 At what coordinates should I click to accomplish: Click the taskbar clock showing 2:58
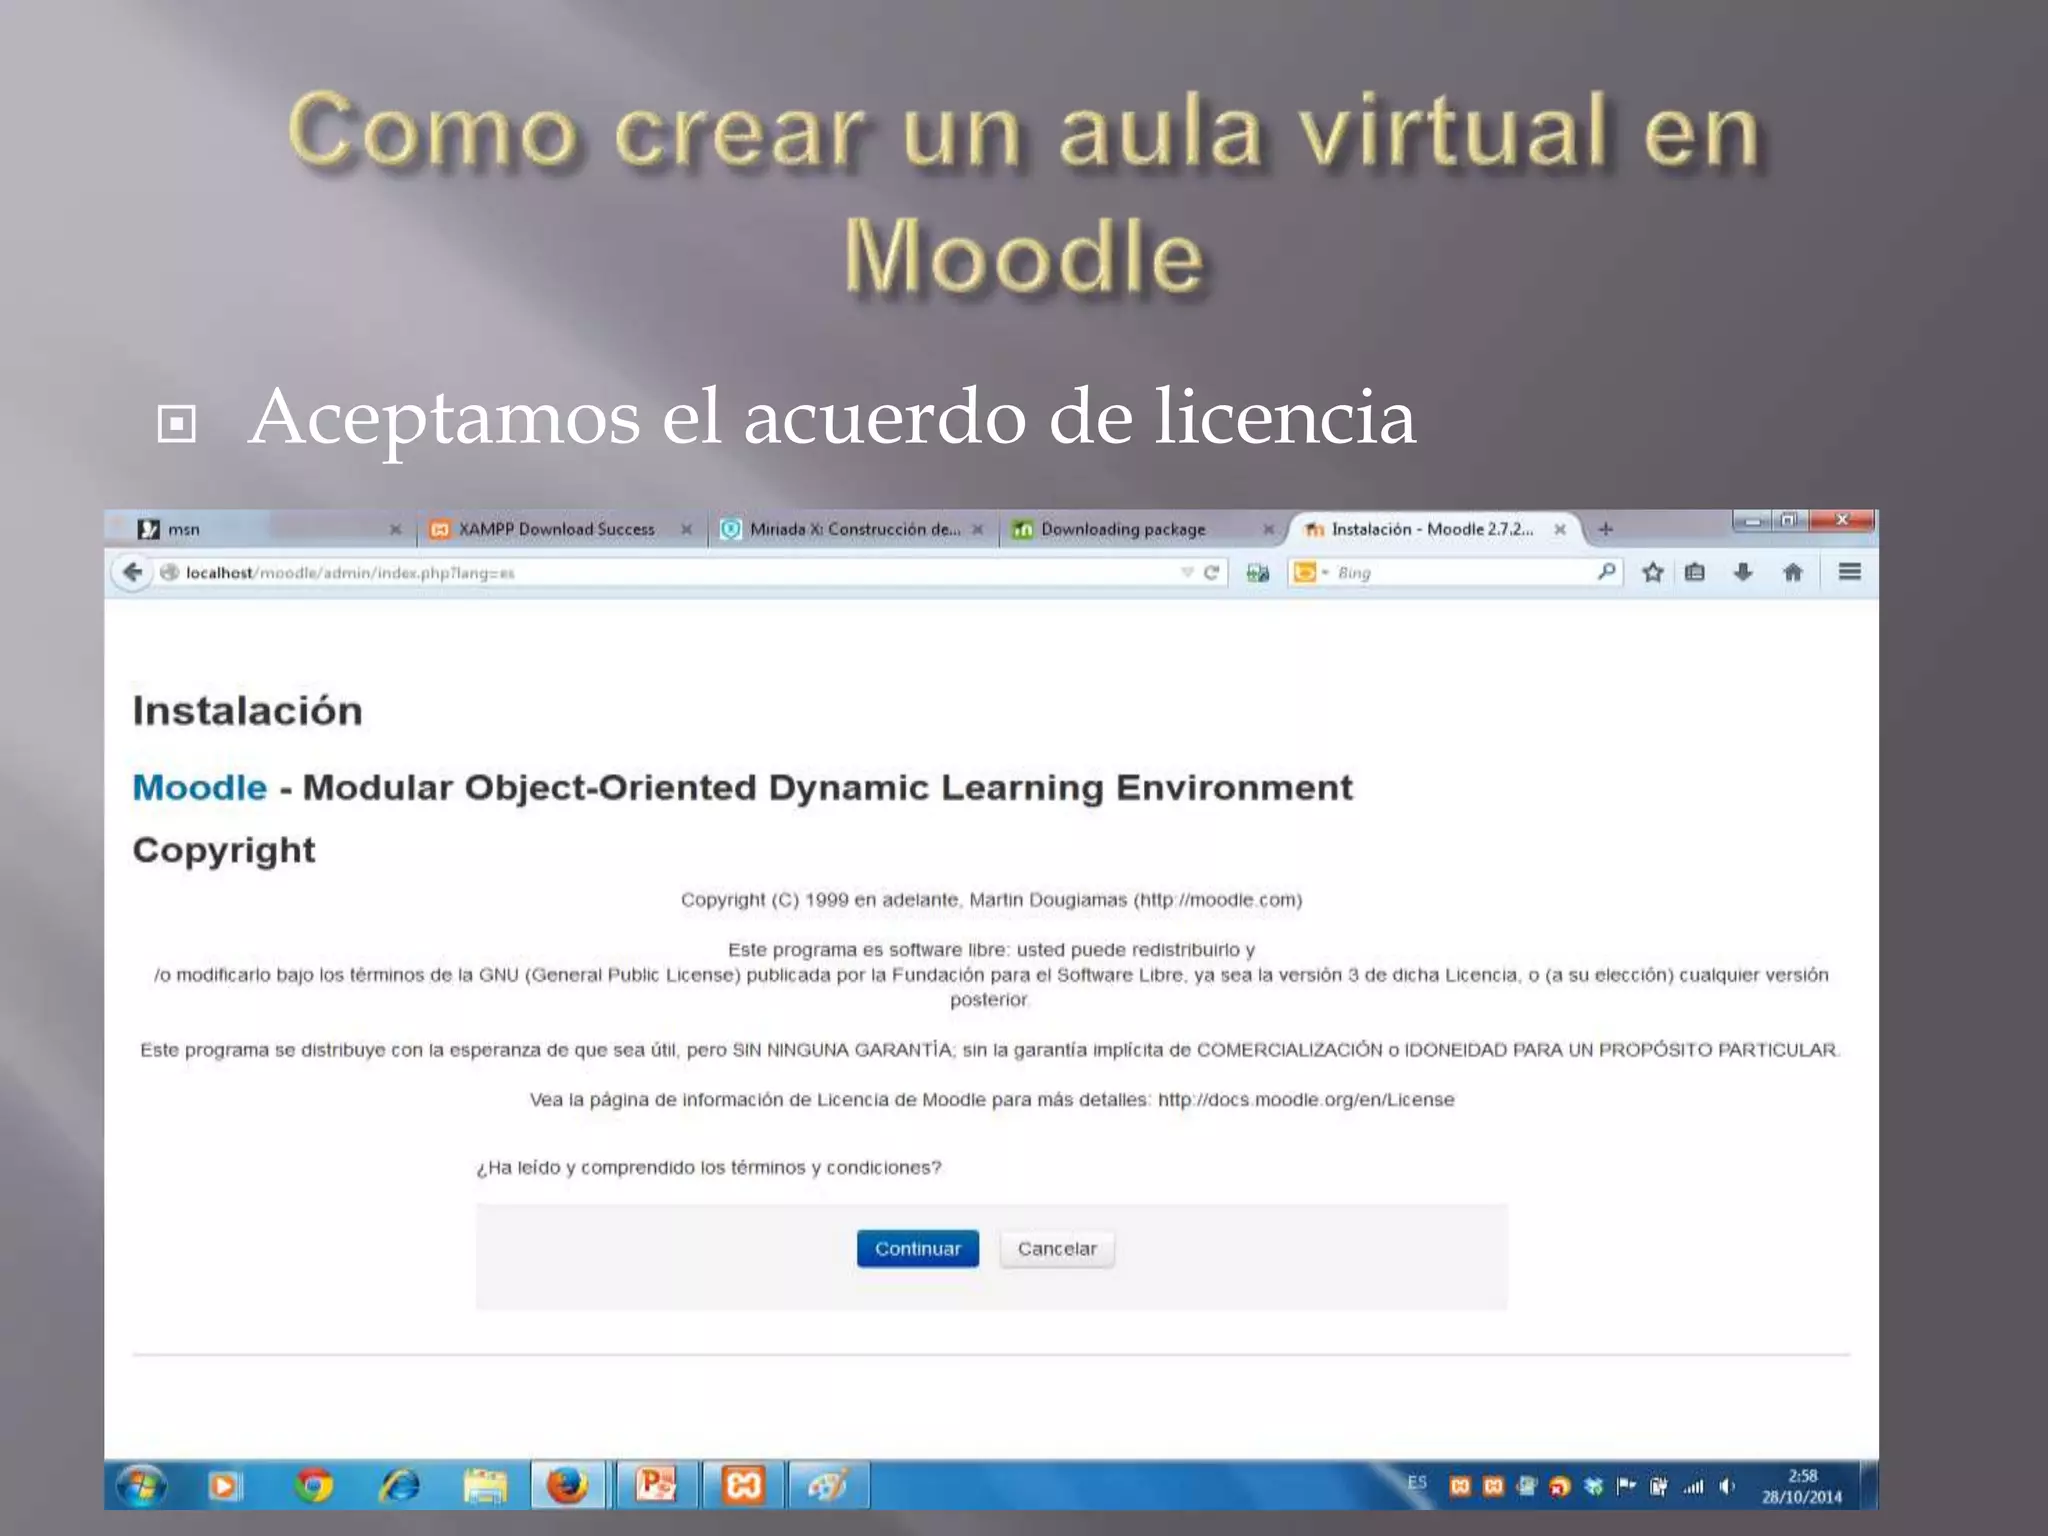(1802, 1486)
